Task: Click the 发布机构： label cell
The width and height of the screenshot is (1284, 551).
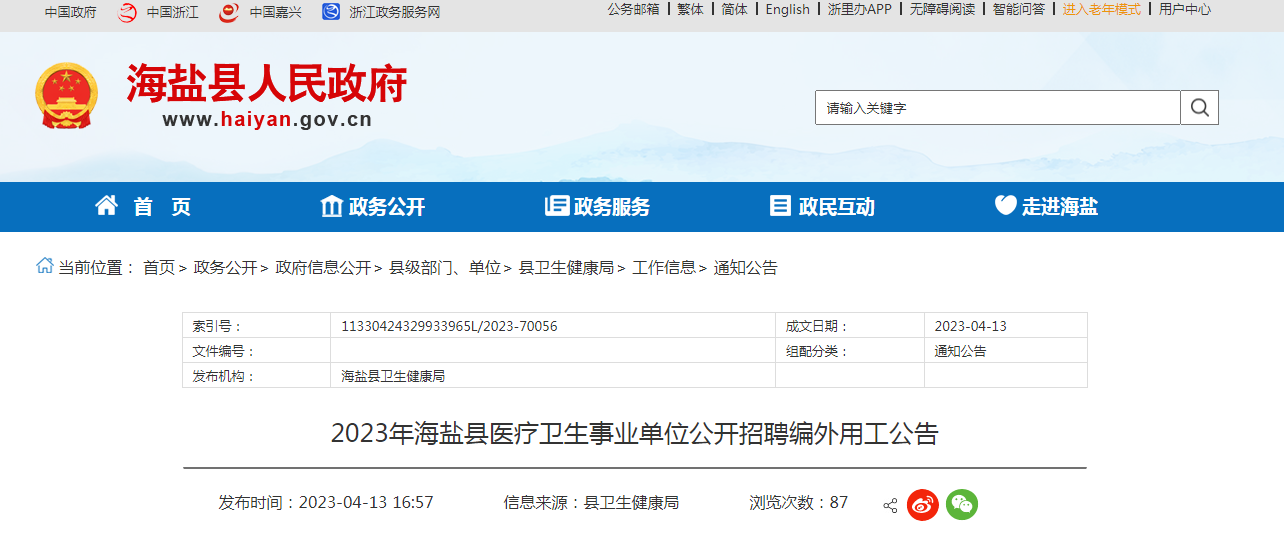Action: click(256, 376)
